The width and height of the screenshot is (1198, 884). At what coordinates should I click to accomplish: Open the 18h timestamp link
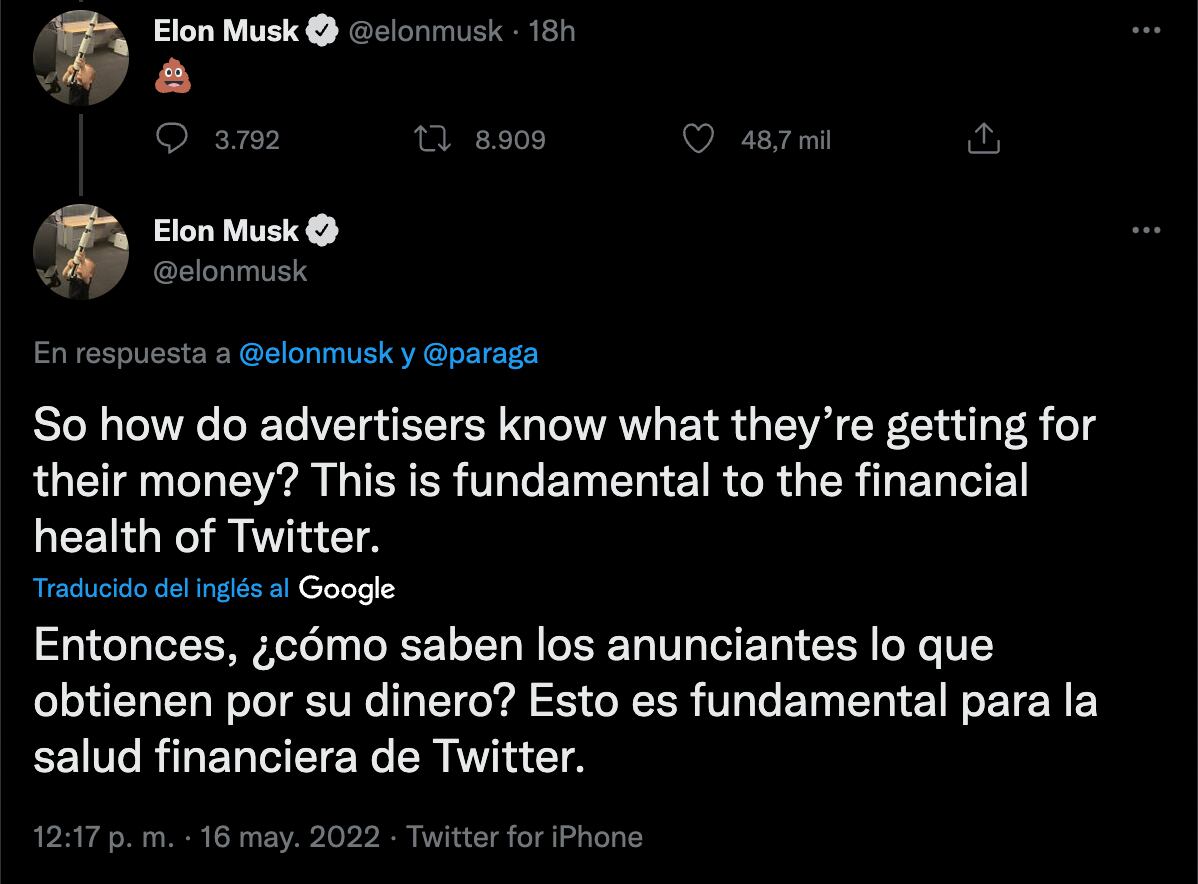click(551, 32)
